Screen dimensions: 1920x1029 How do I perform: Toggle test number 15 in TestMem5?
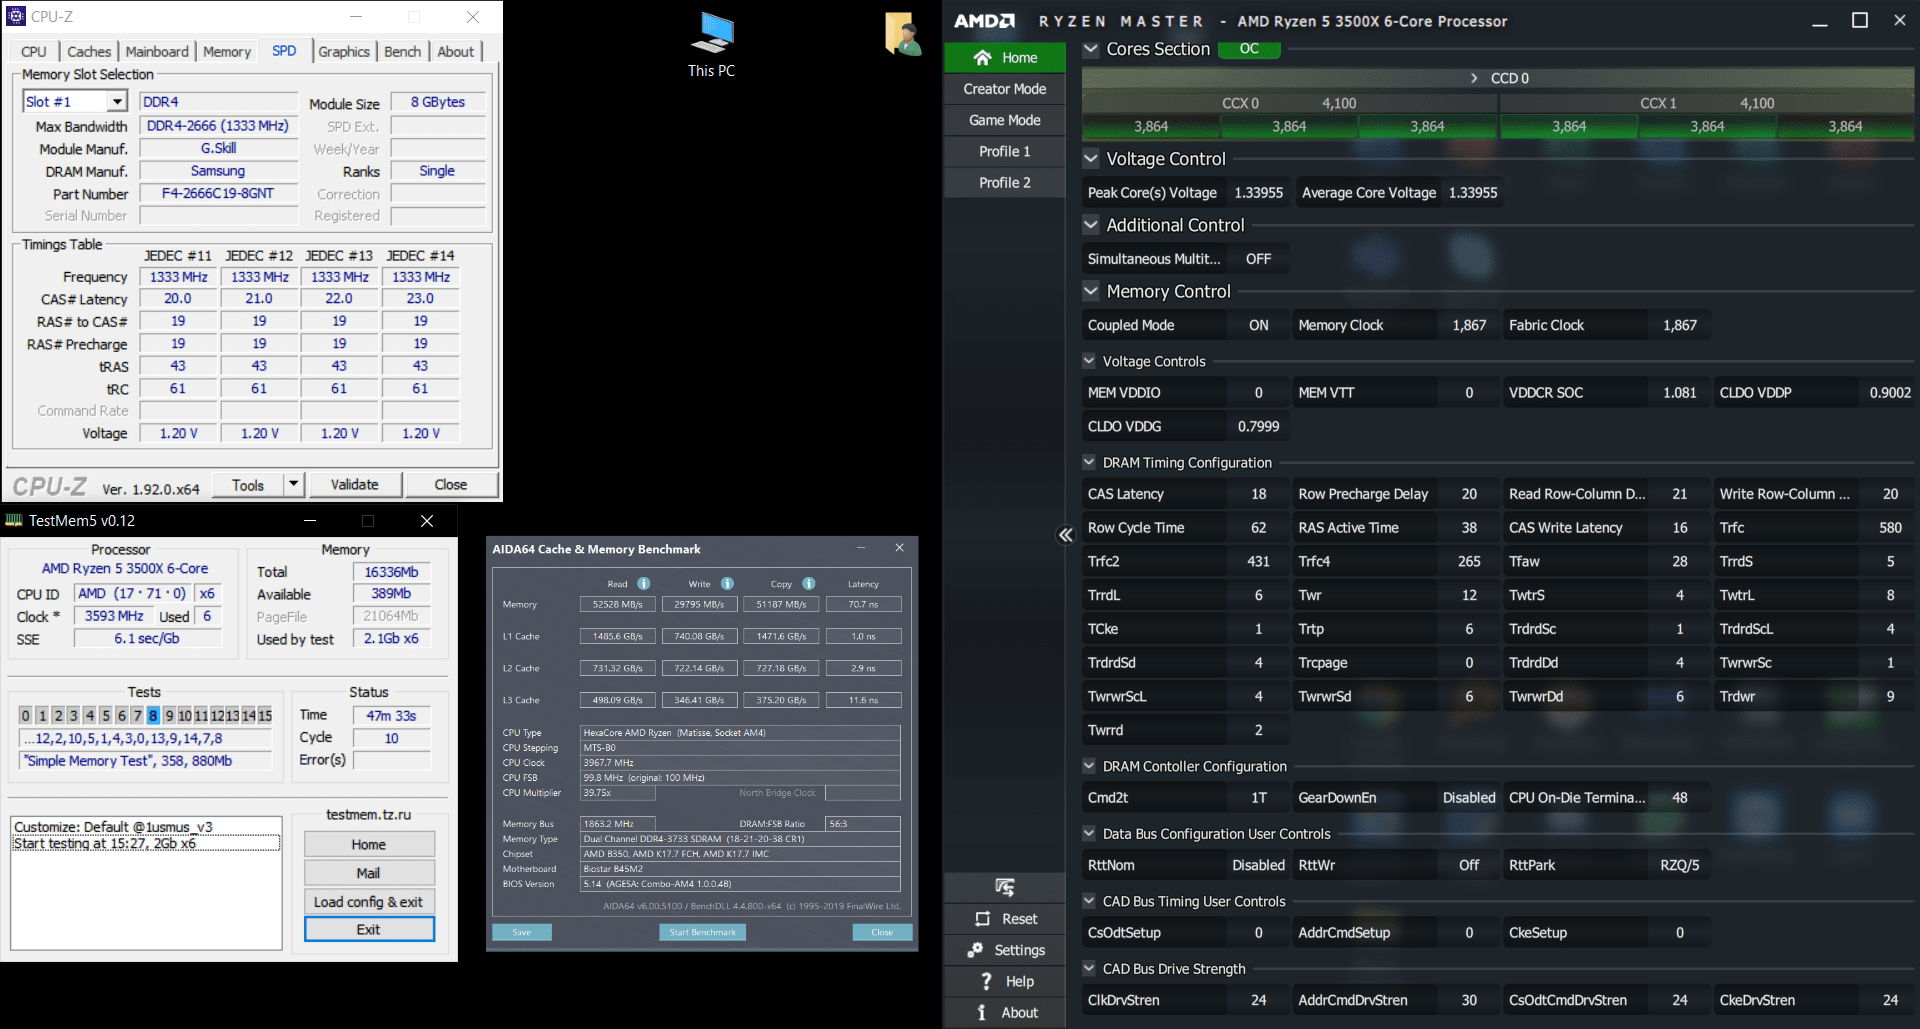pyautogui.click(x=265, y=715)
